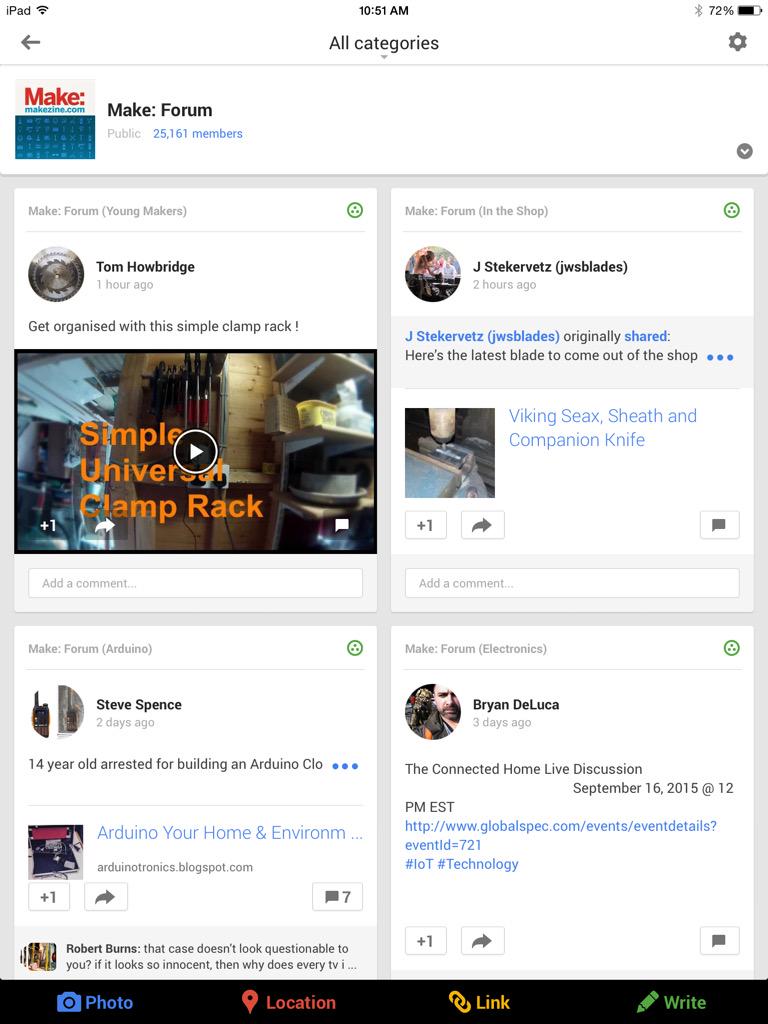Viewport: 768px width, 1024px height.
Task: Add a comment on Tom Howbridge's post
Action: tap(195, 583)
